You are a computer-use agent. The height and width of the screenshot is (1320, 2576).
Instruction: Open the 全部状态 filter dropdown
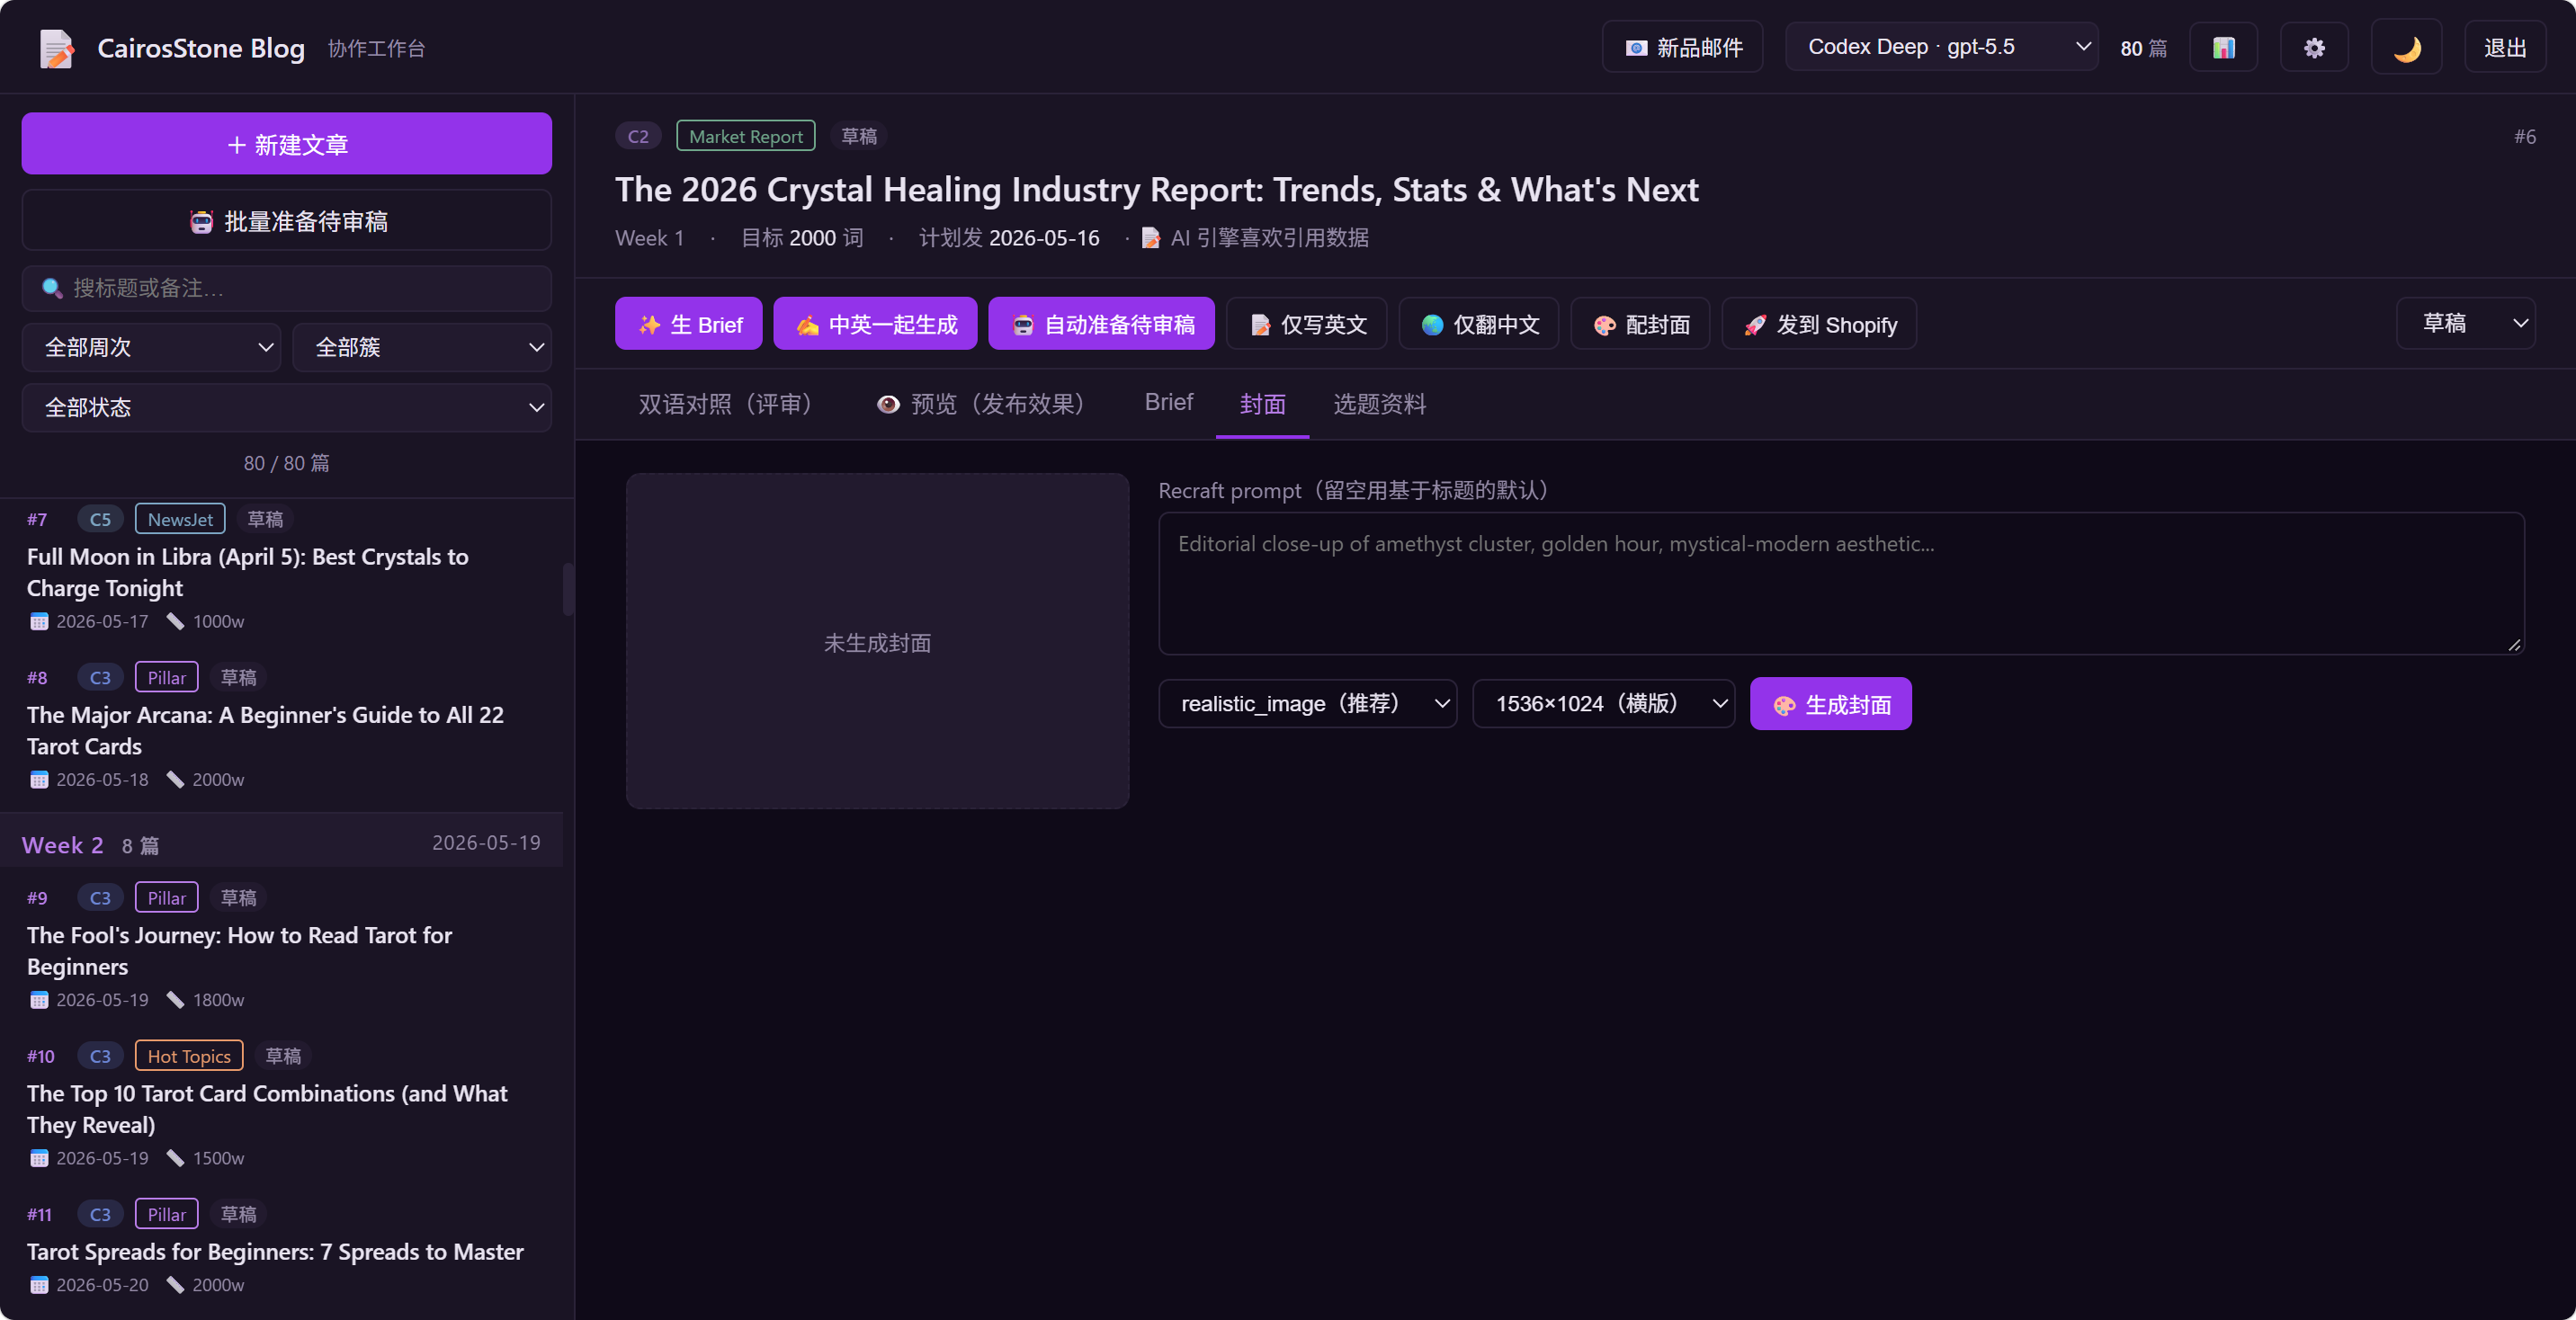point(287,407)
